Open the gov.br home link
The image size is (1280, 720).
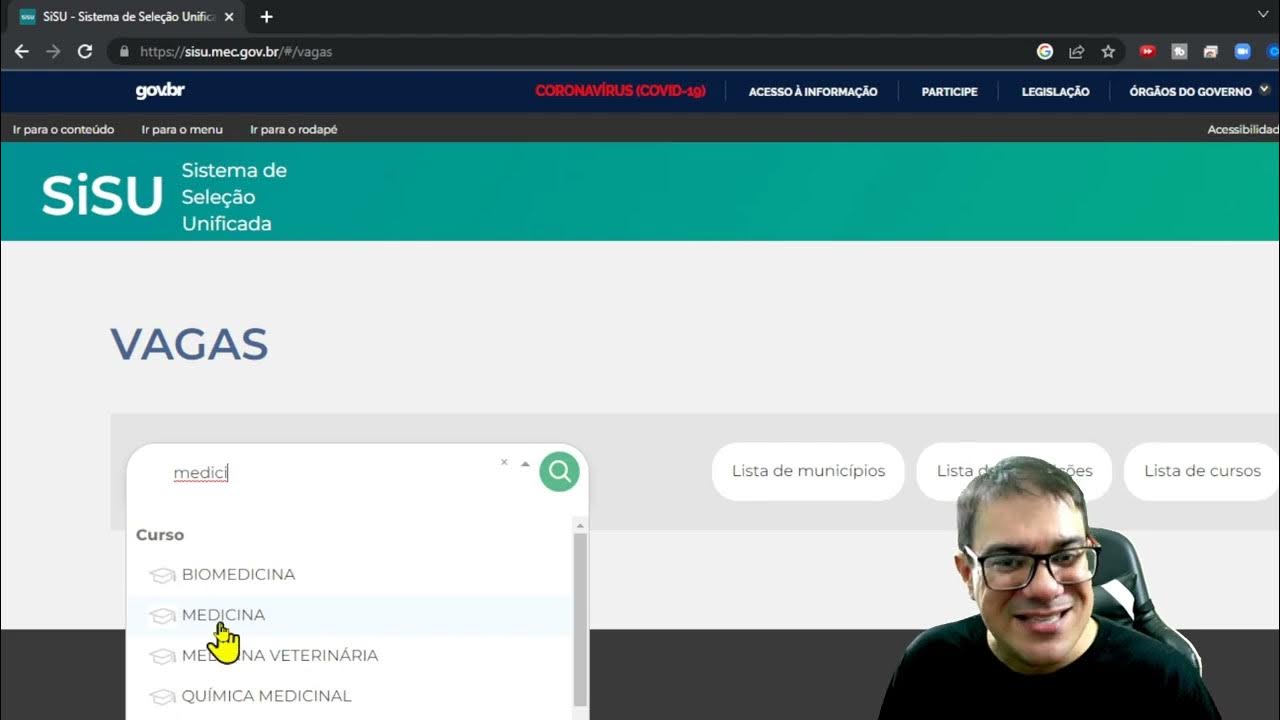160,91
